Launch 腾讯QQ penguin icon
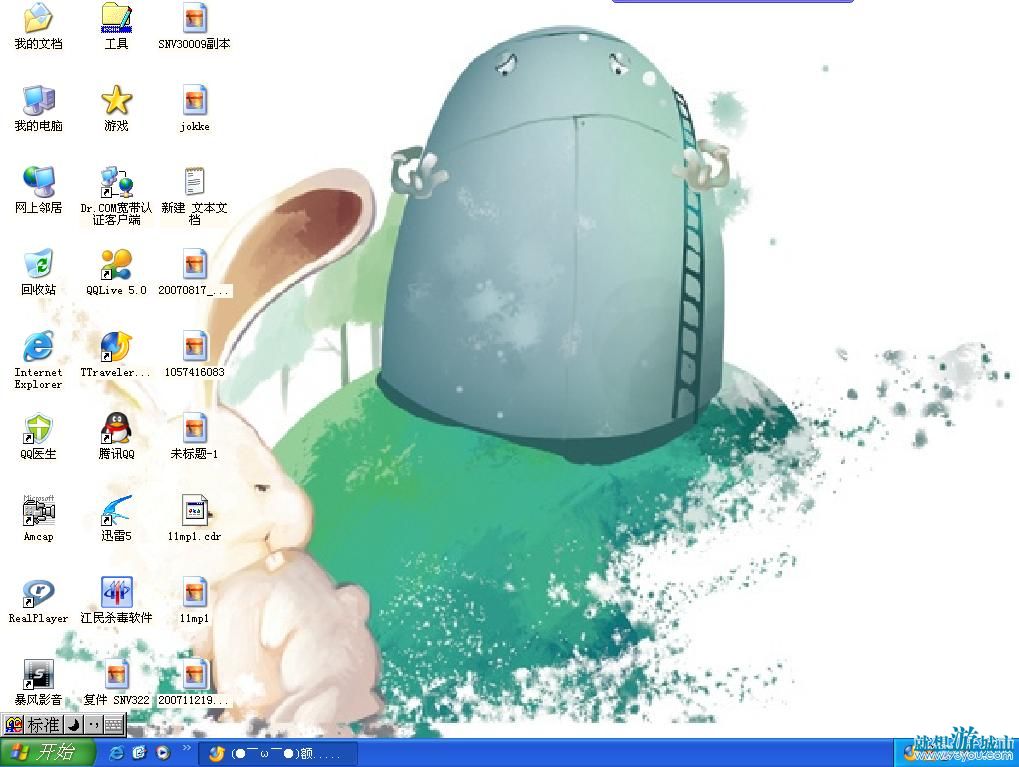This screenshot has height=767, width=1019. tap(116, 436)
